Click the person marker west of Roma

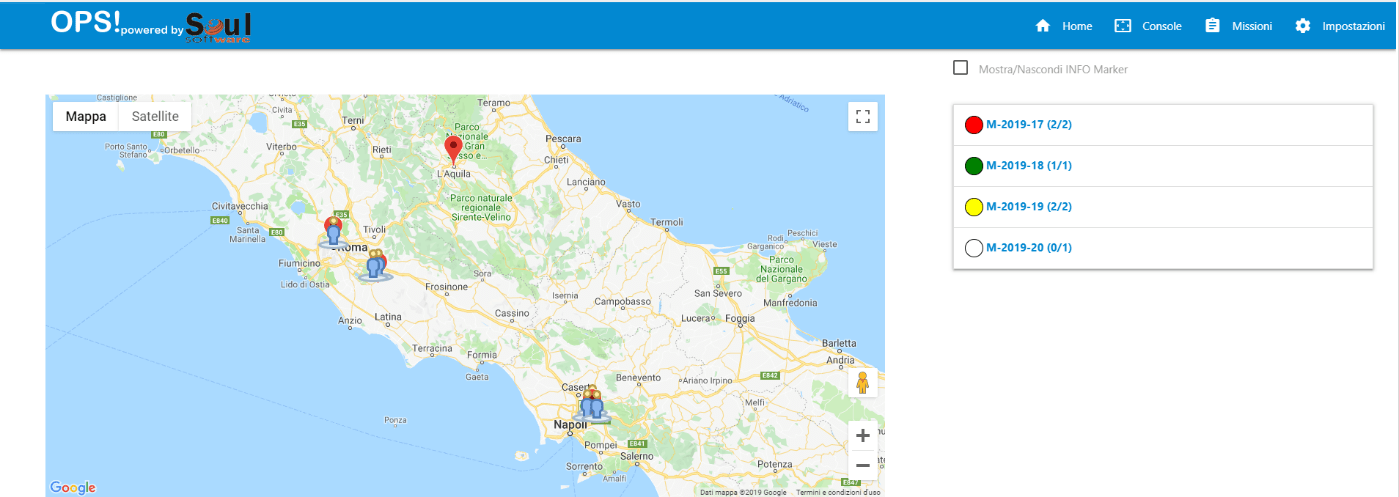(334, 234)
